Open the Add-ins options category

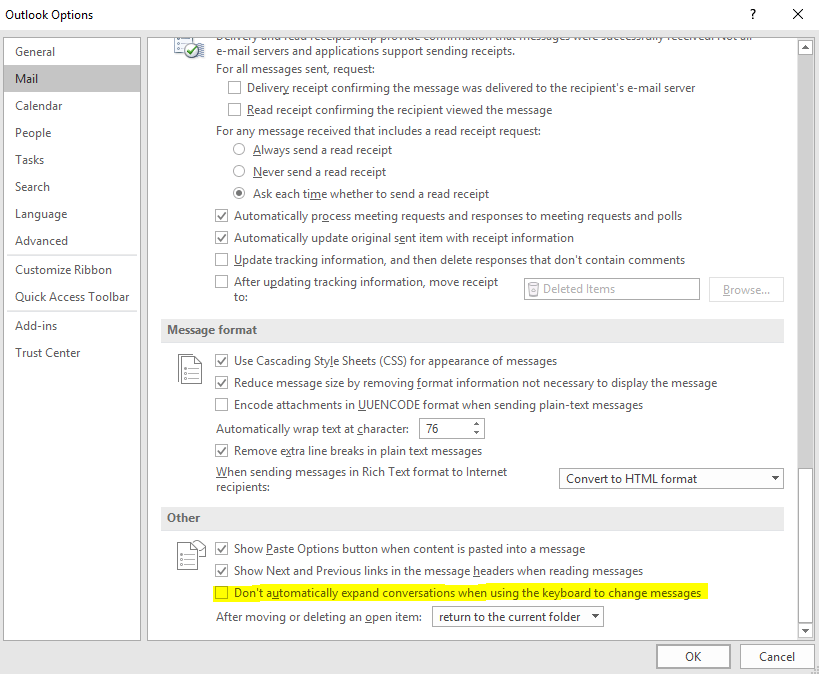click(72, 326)
